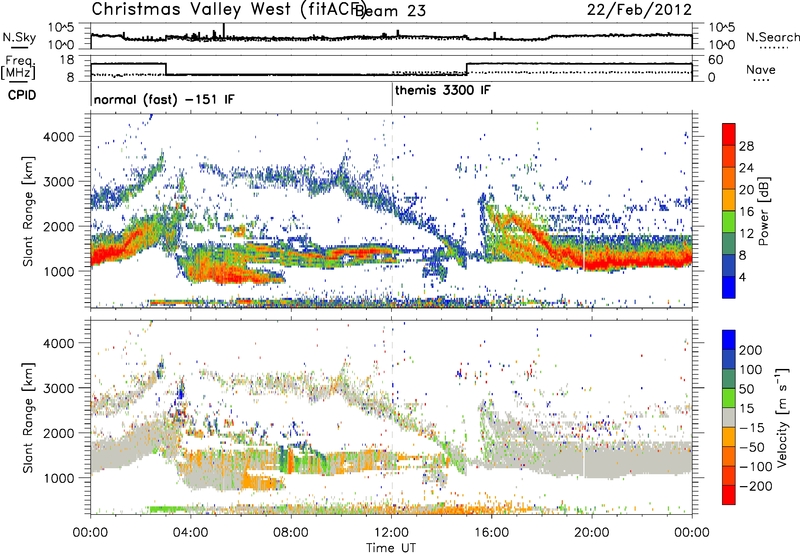Click the '18' frequency axis tick label
The image size is (800, 554).
(67, 60)
